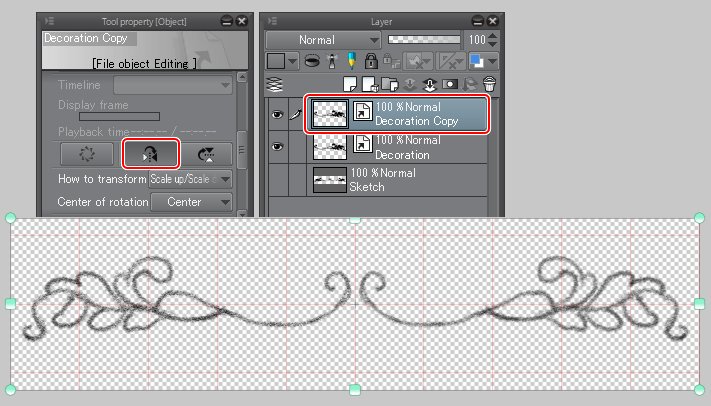The width and height of the screenshot is (711, 406).
Task: Click Tool property scrollbar up arrow
Action: coord(242,77)
